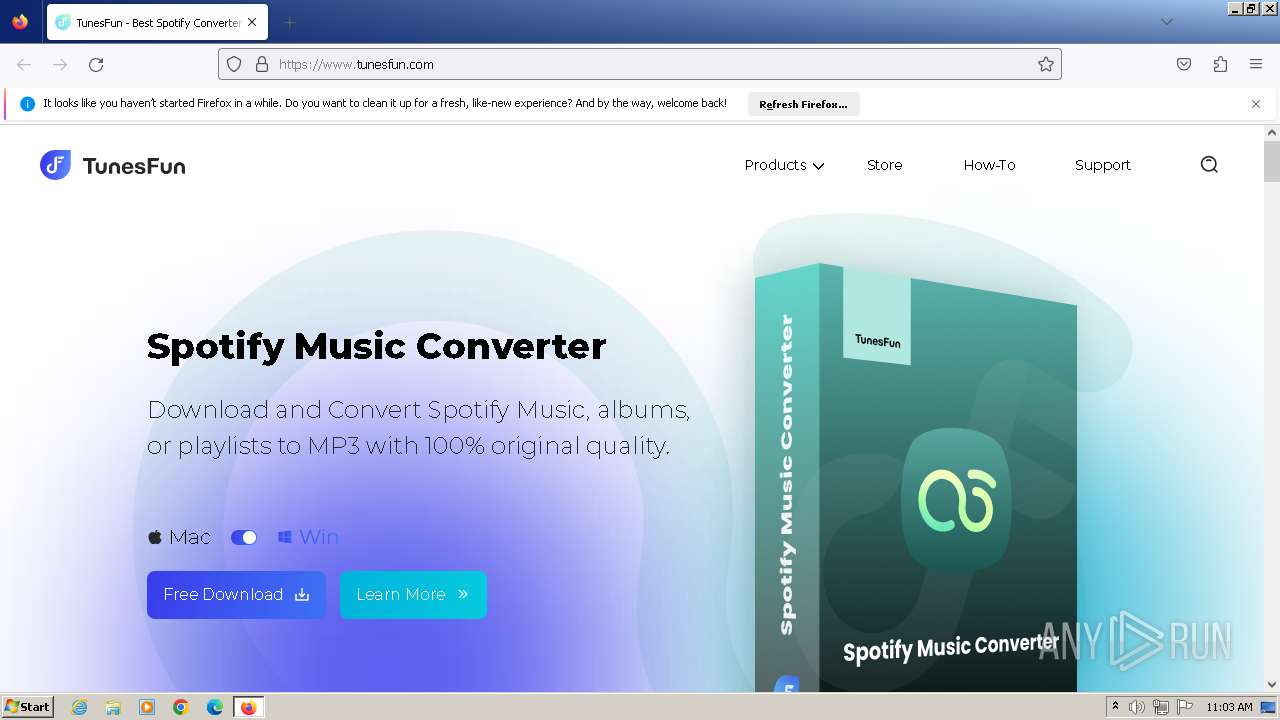Toggle the Mac/Win platform switch

click(x=244, y=537)
